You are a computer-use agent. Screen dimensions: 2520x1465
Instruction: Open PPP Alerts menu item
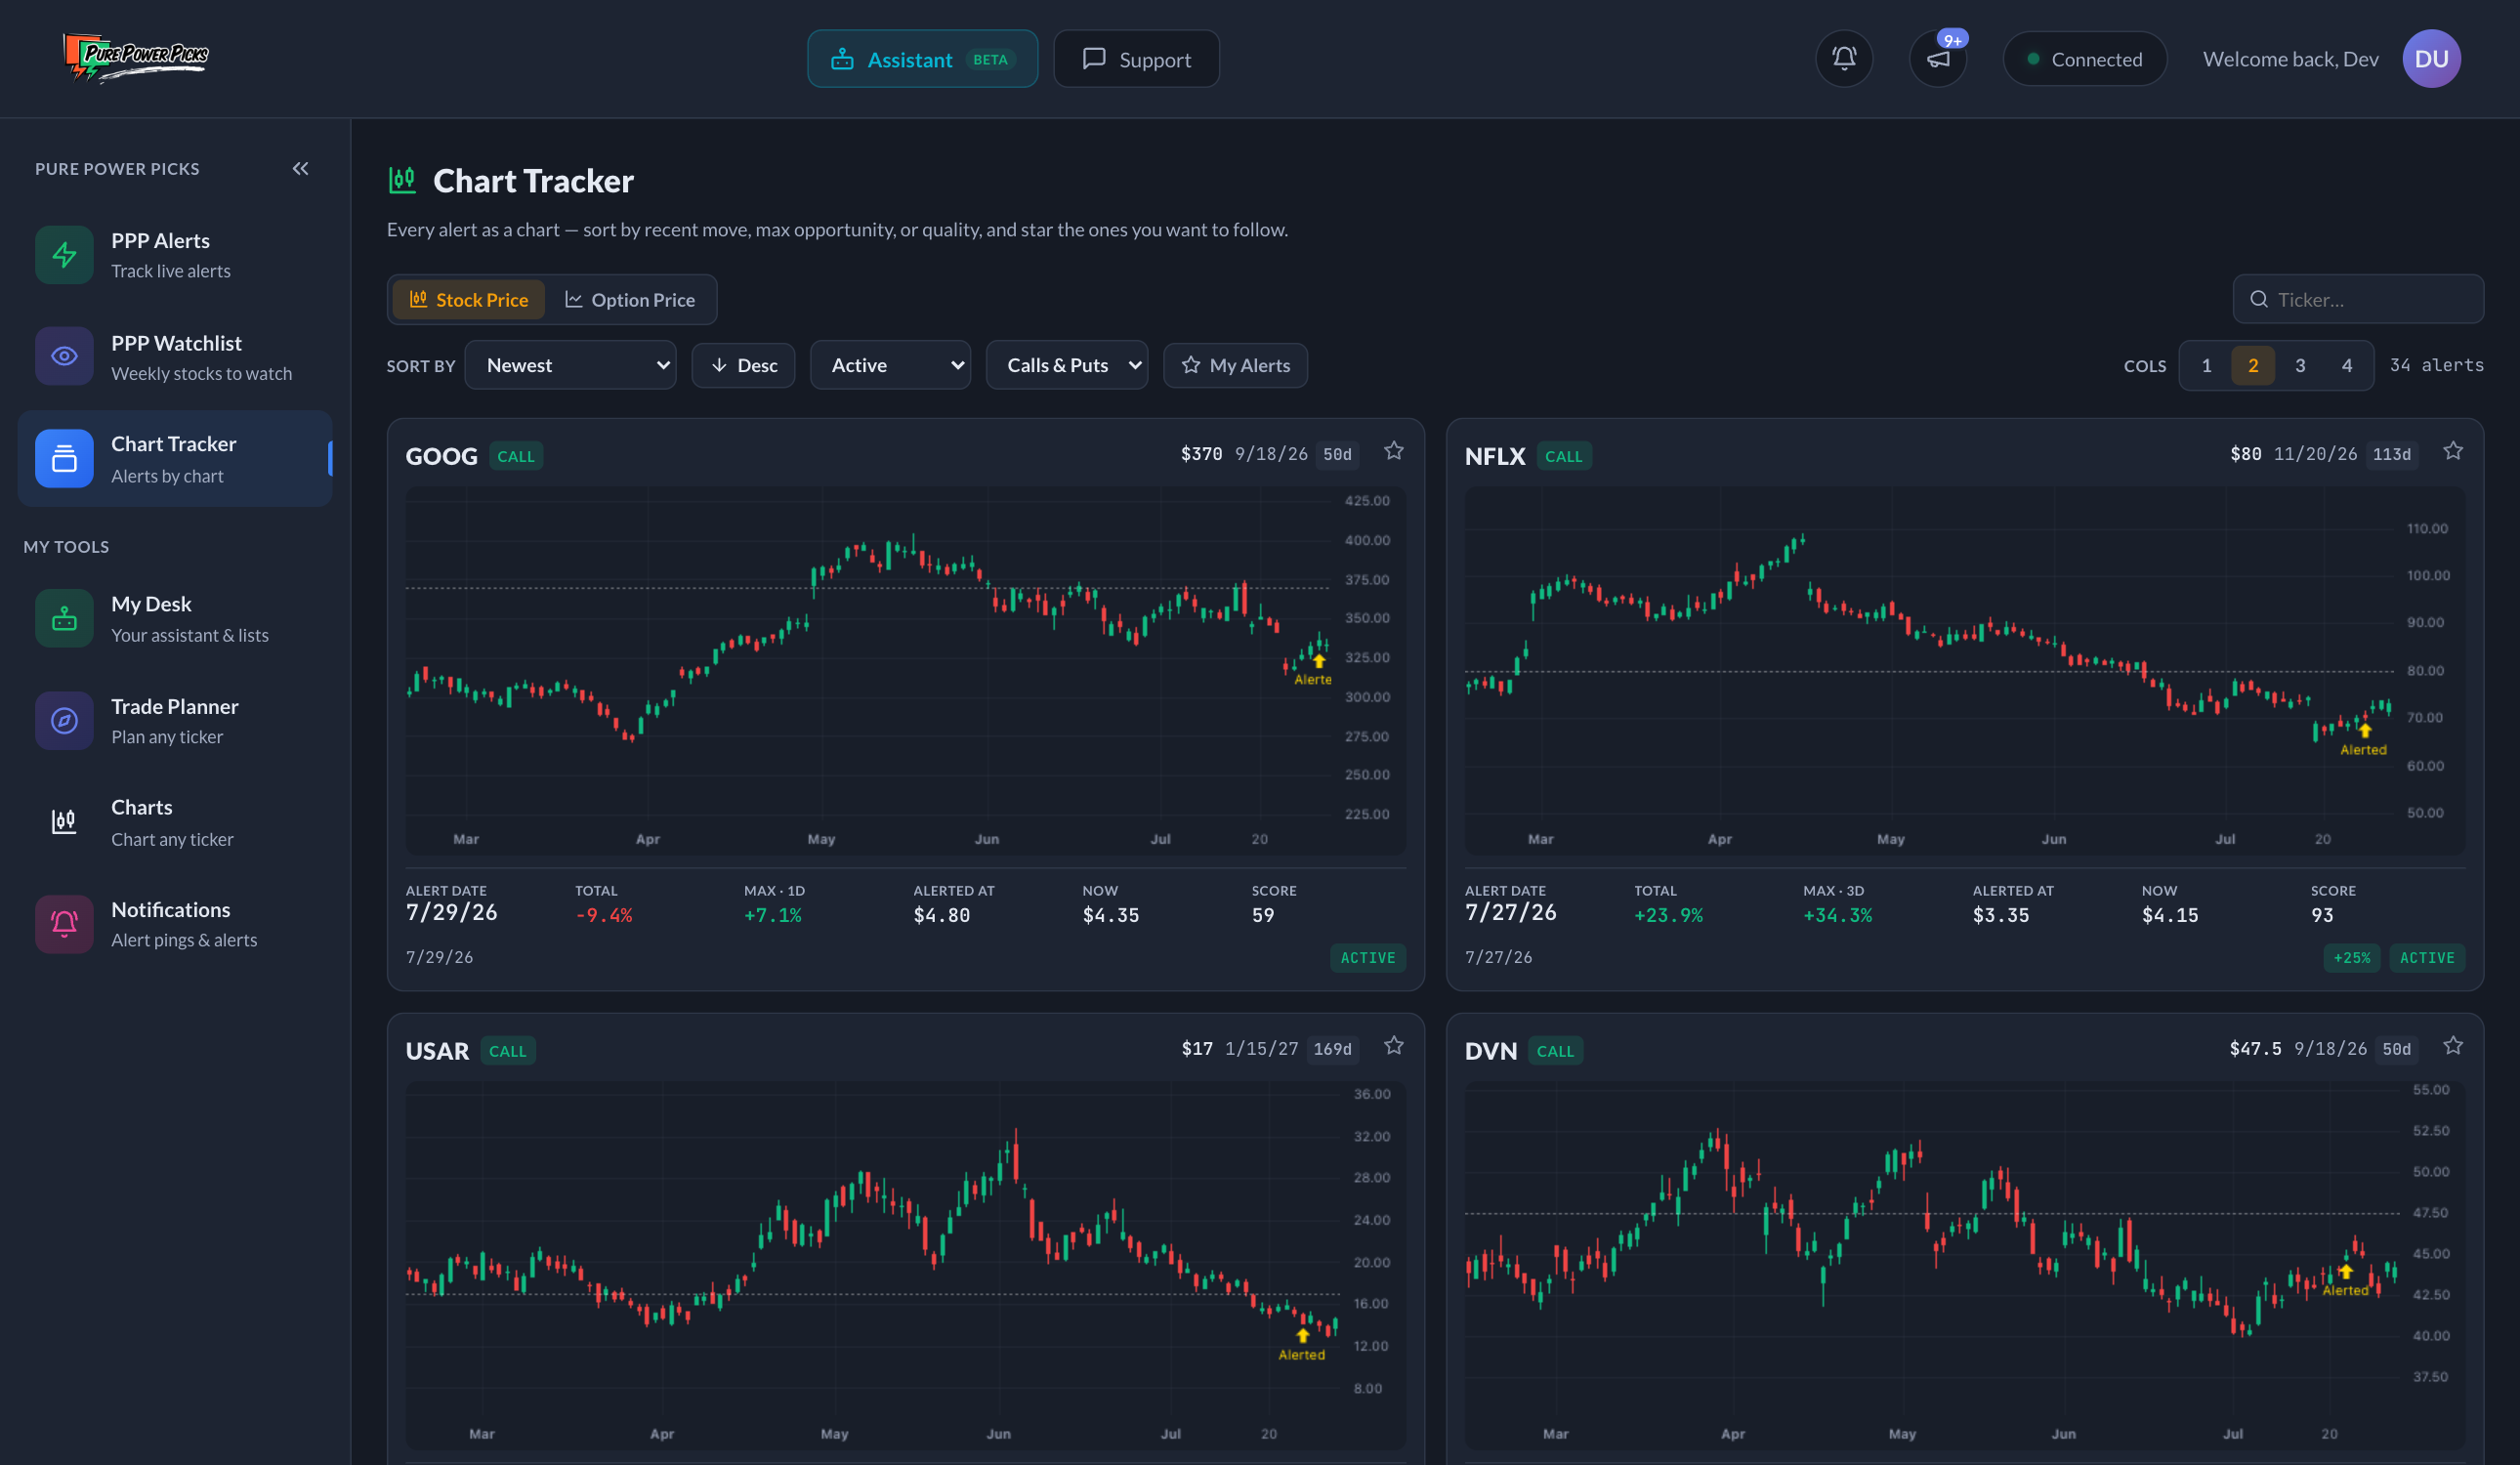pos(175,255)
